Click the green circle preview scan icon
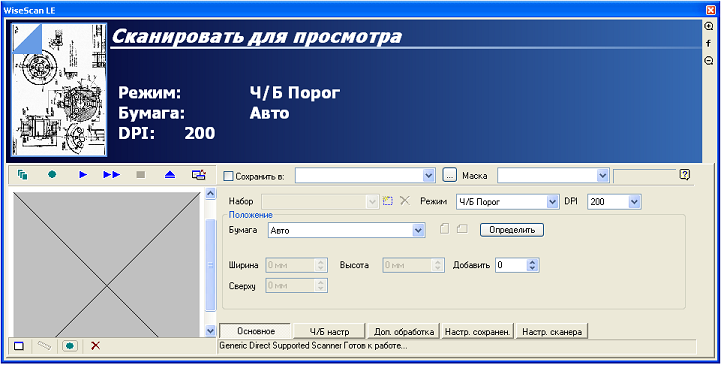Screen dimensions: 721x365 (x=52, y=175)
